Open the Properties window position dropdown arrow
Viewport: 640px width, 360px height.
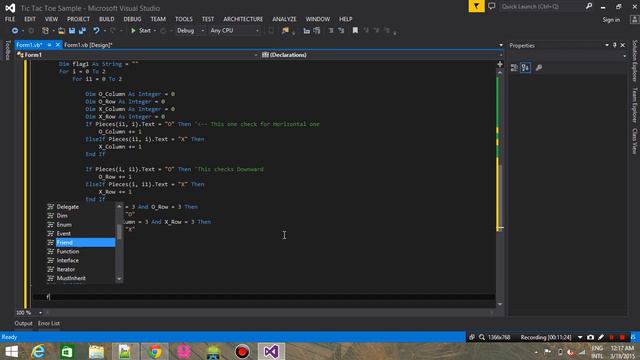pos(607,45)
